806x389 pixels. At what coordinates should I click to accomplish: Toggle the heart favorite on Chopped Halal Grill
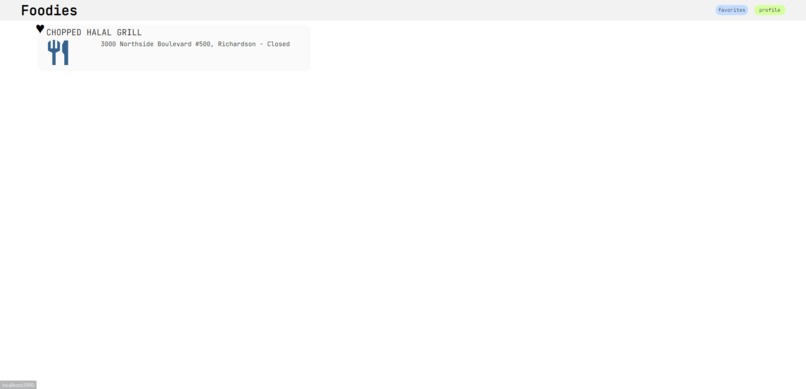click(40, 29)
